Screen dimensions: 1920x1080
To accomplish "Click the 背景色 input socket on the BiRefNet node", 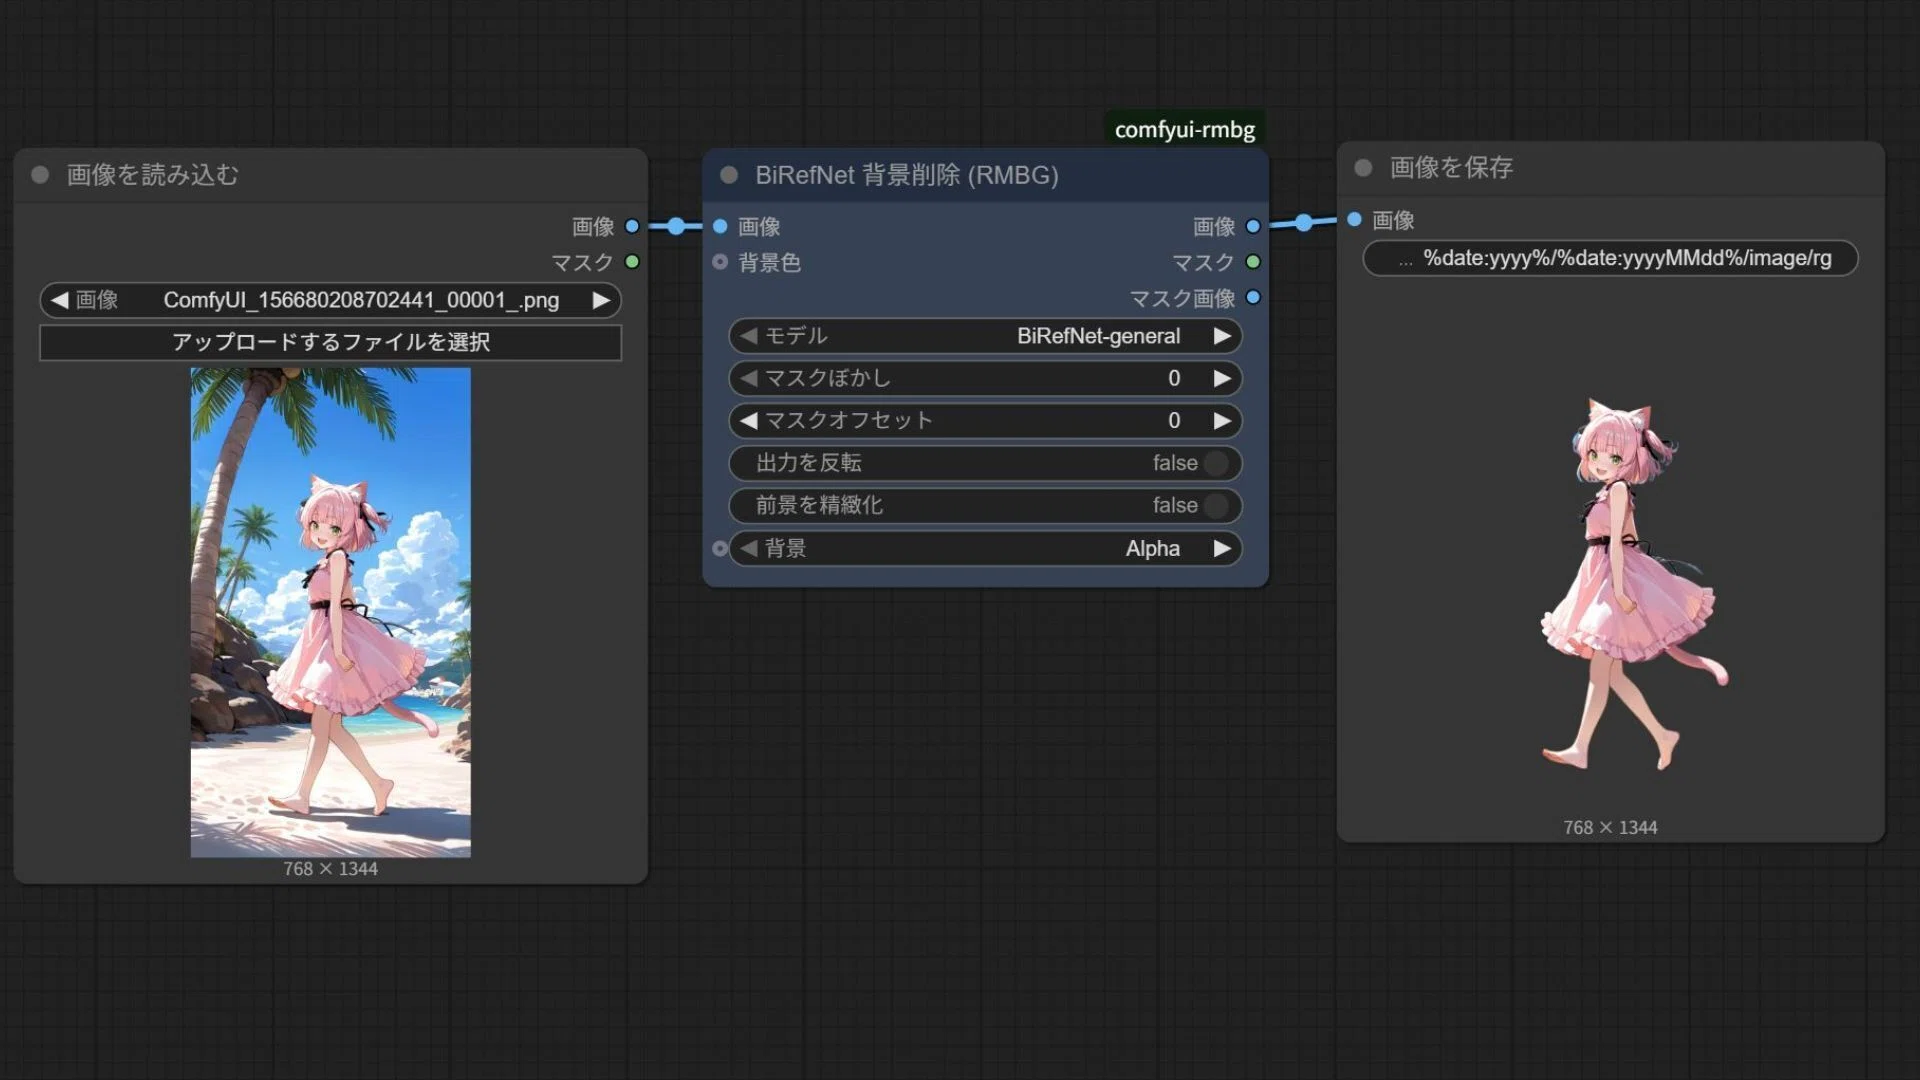I will [x=720, y=262].
